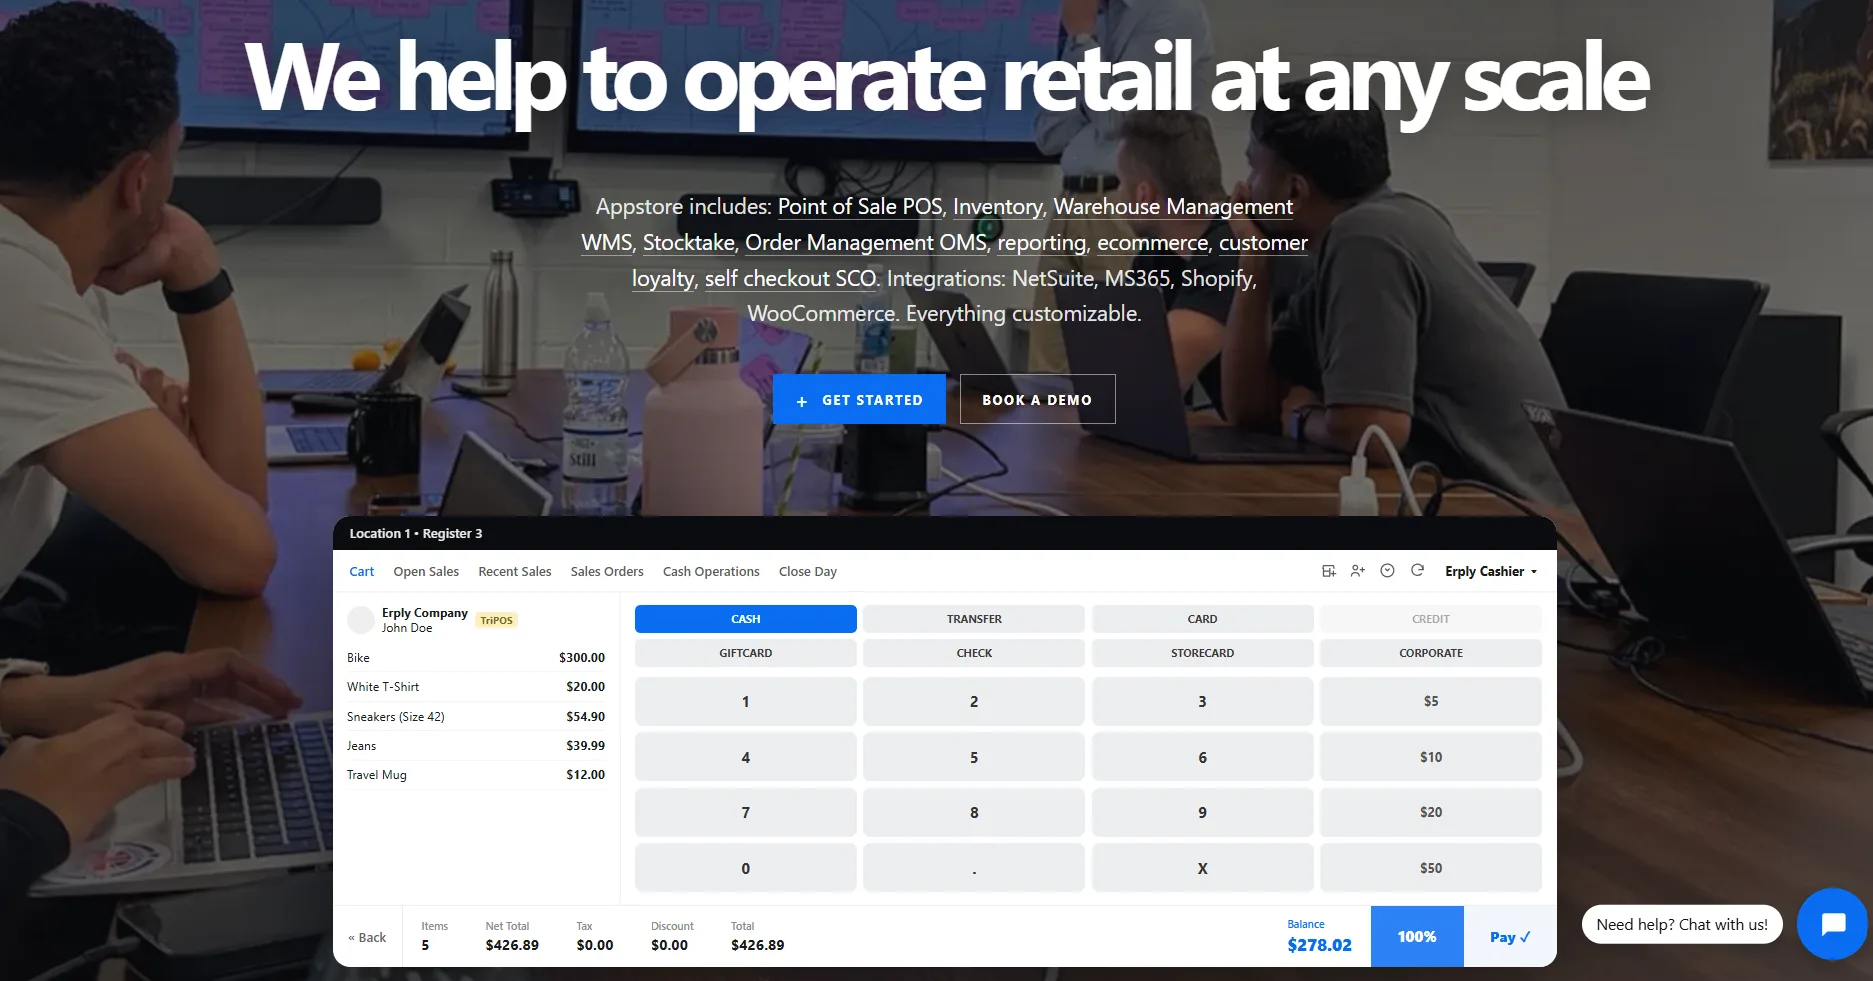
Task: Select TRANSFER payment method
Action: click(x=974, y=619)
